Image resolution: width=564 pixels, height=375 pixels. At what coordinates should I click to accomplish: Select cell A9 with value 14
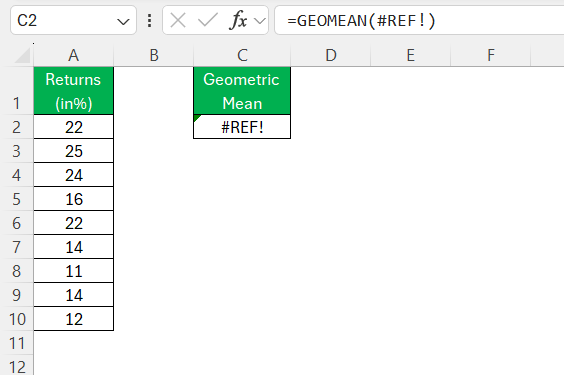coord(73,295)
